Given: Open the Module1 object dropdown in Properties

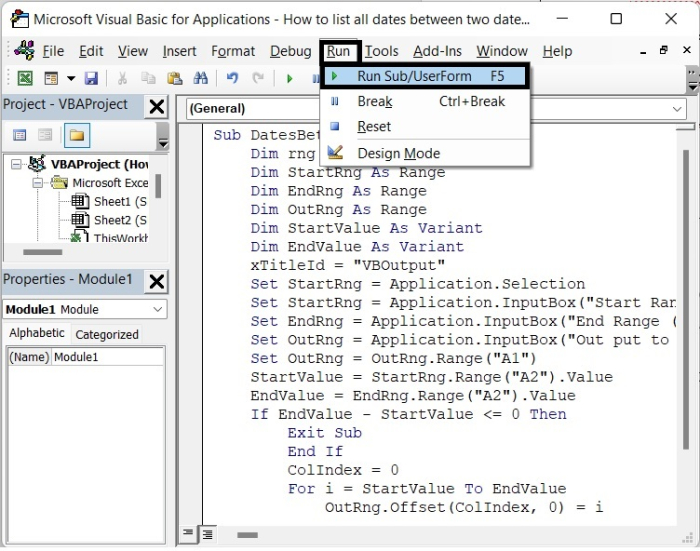Looking at the screenshot, I should coord(157,309).
